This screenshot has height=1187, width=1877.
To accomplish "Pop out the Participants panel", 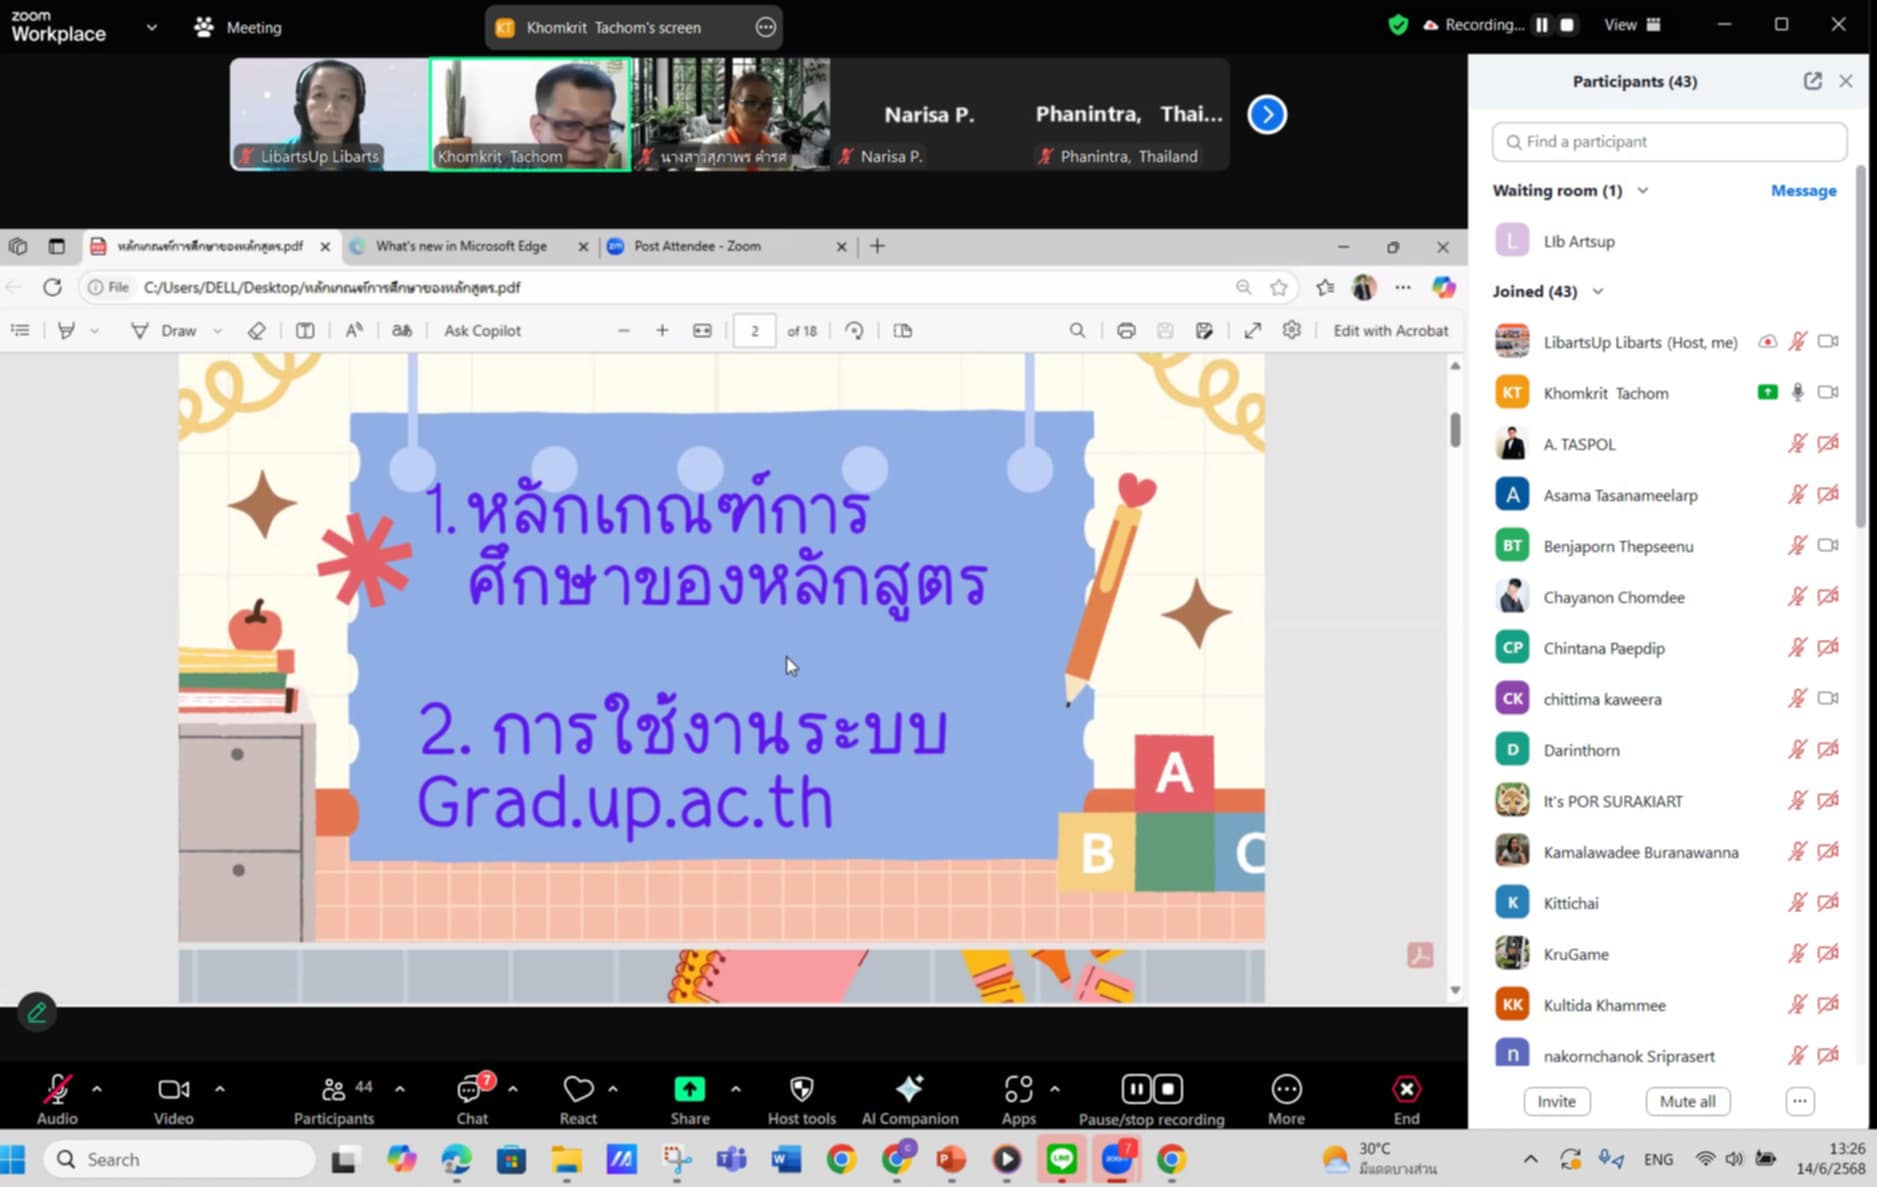I will [1812, 81].
